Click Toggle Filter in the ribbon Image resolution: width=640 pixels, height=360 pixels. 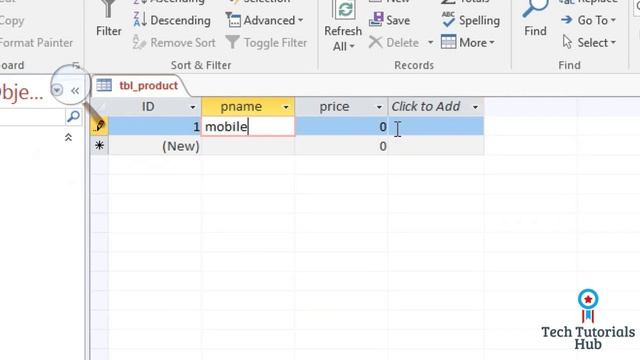[266, 42]
